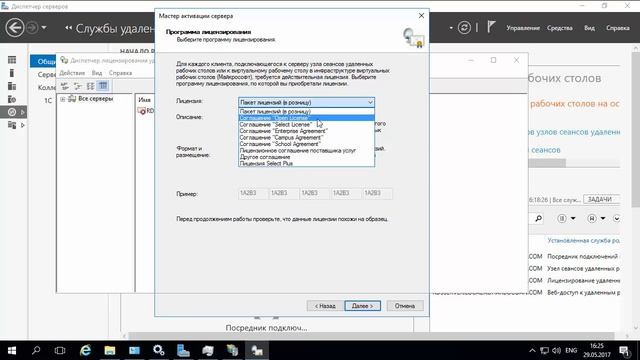Open the Средства menu in Server Manager
This screenshot has height=360, width=640.
560,28
